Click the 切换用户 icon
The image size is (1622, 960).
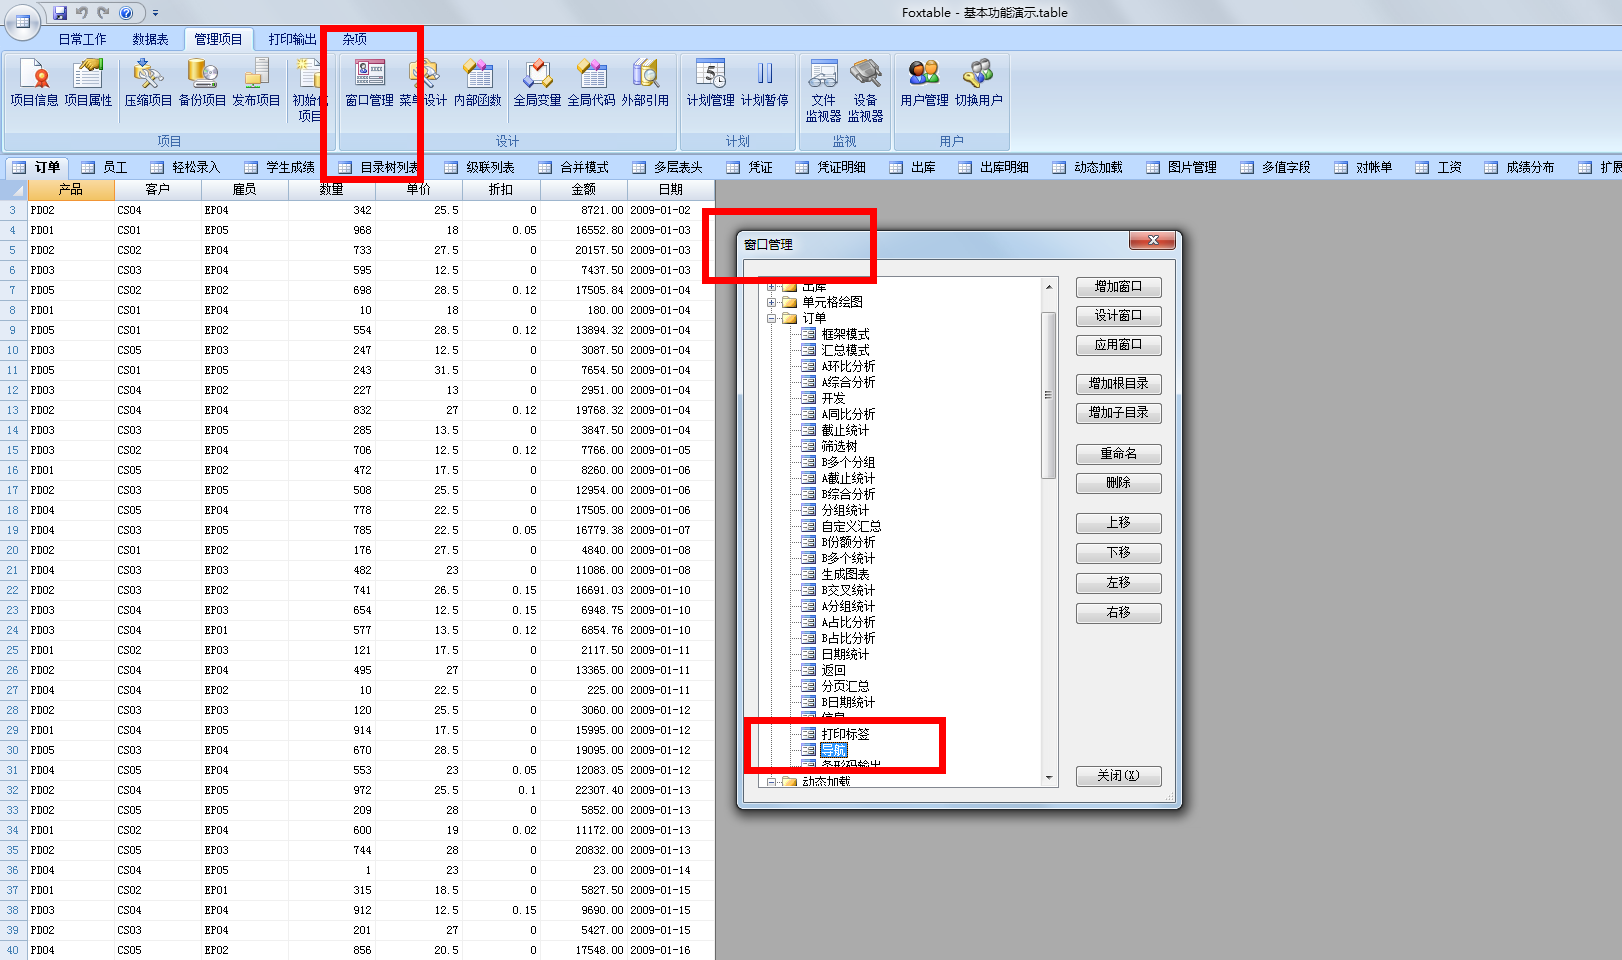978,83
